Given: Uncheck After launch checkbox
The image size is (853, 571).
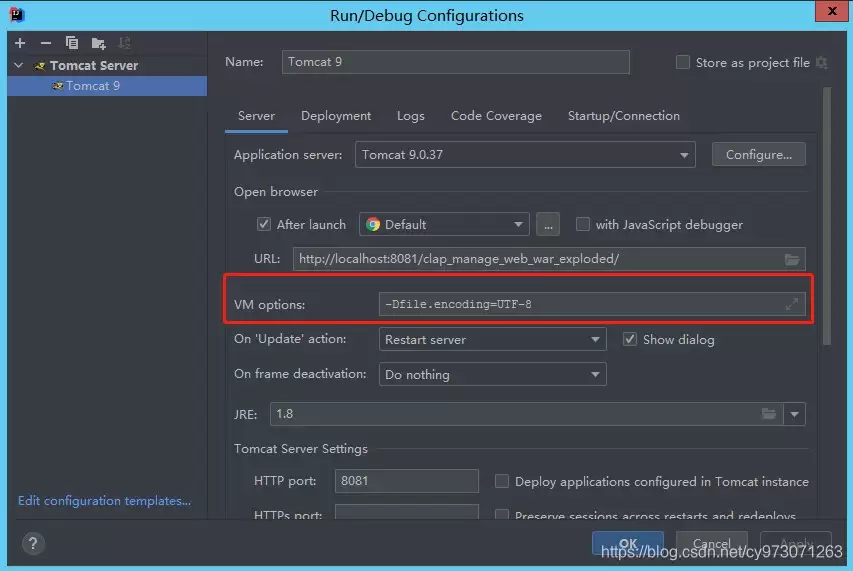Looking at the screenshot, I should [x=264, y=224].
